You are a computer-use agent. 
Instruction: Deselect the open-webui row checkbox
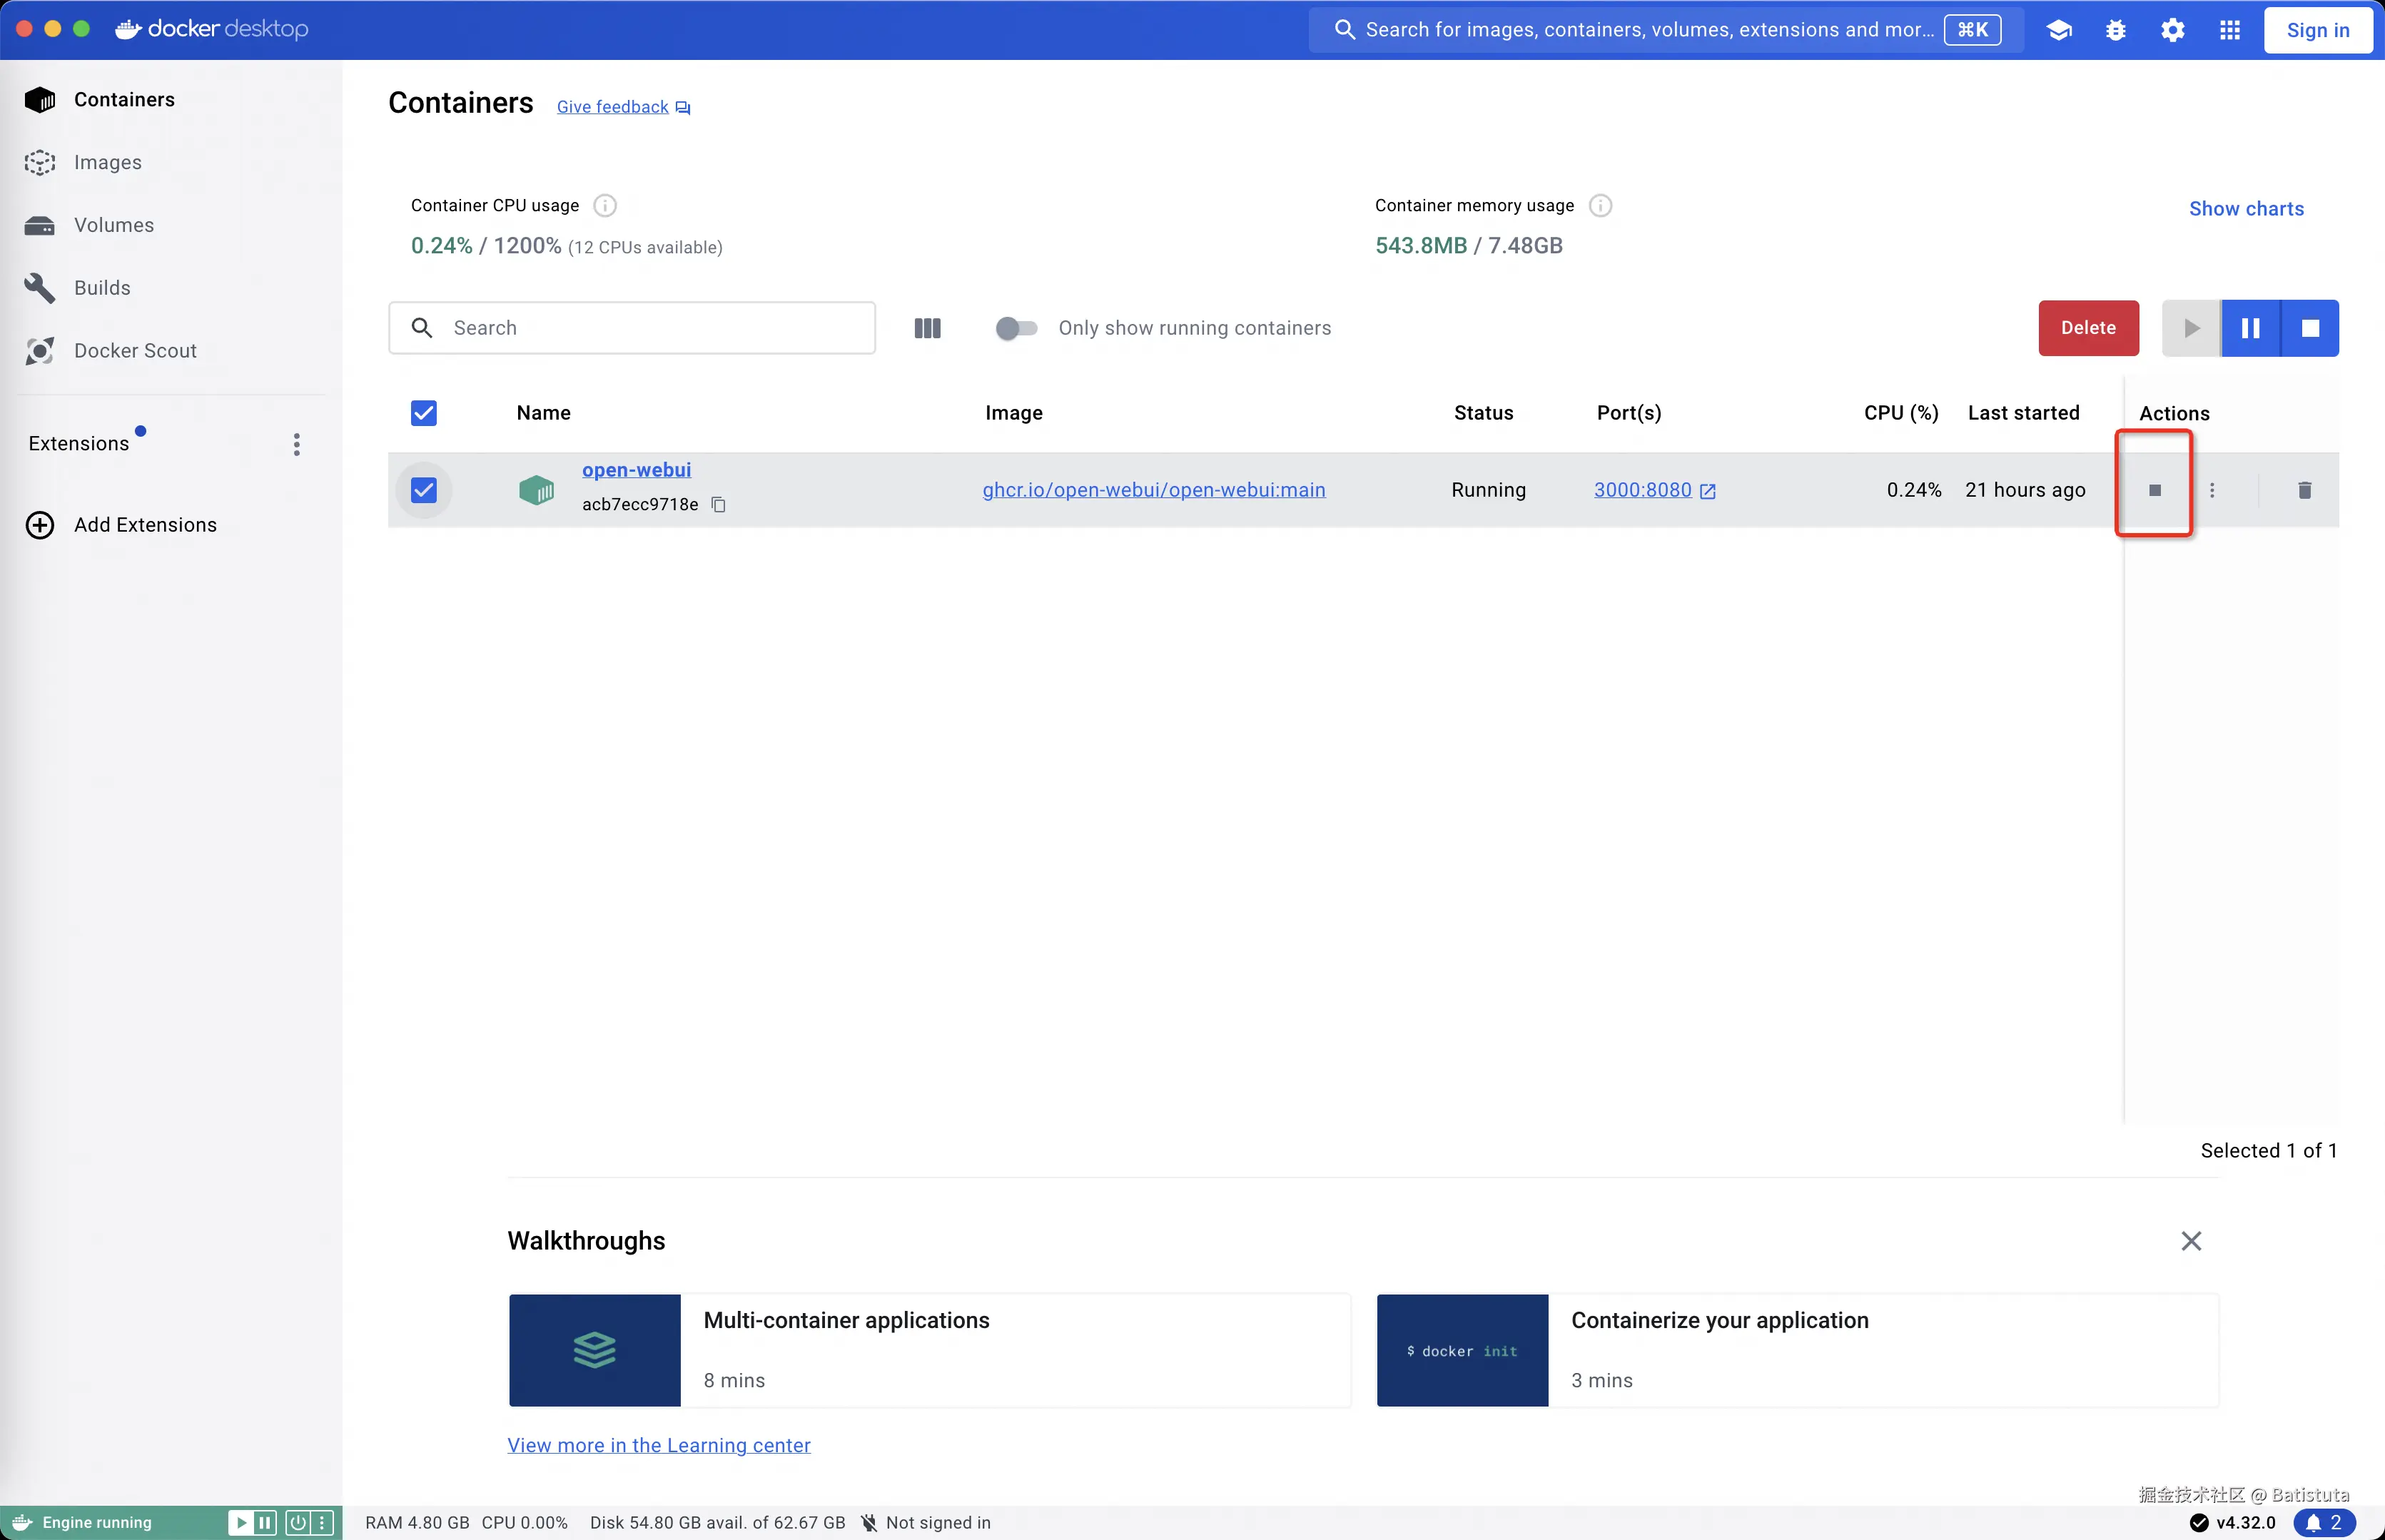(424, 490)
